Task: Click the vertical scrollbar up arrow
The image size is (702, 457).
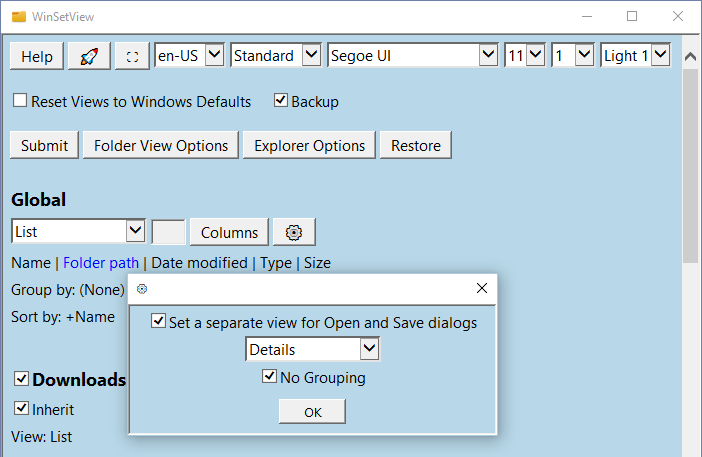Action: tap(690, 56)
